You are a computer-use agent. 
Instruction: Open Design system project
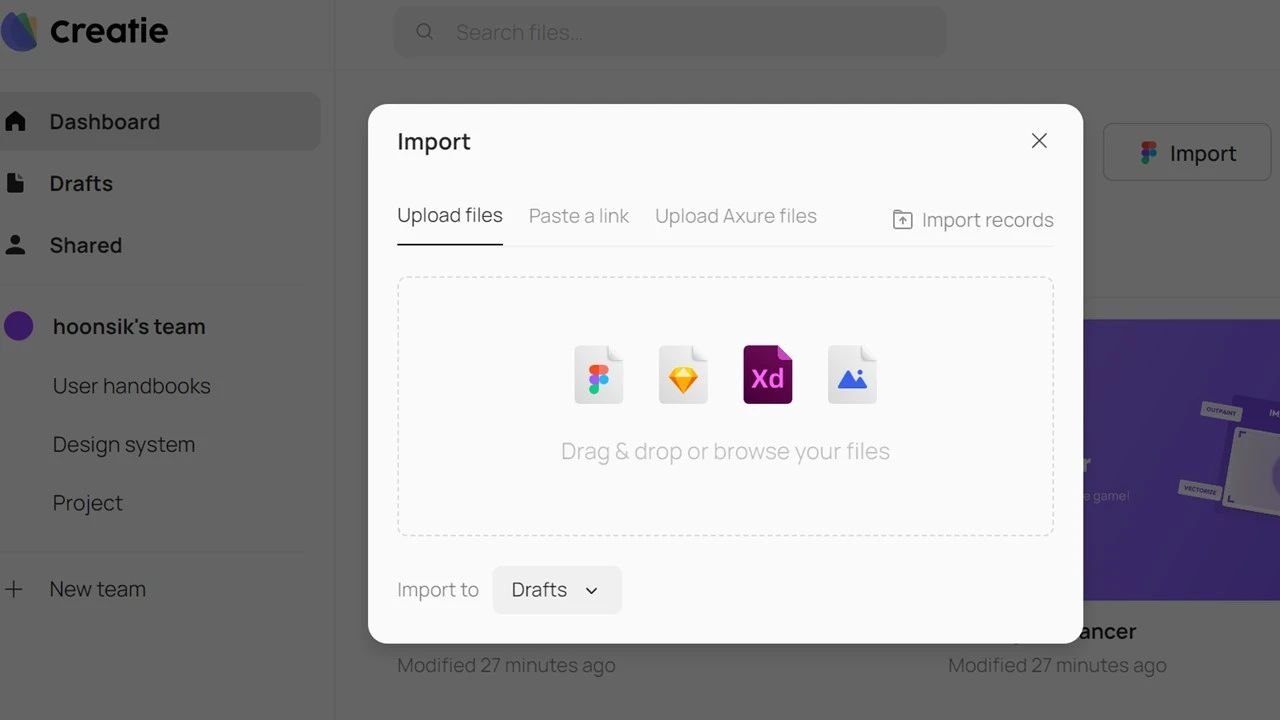(124, 444)
